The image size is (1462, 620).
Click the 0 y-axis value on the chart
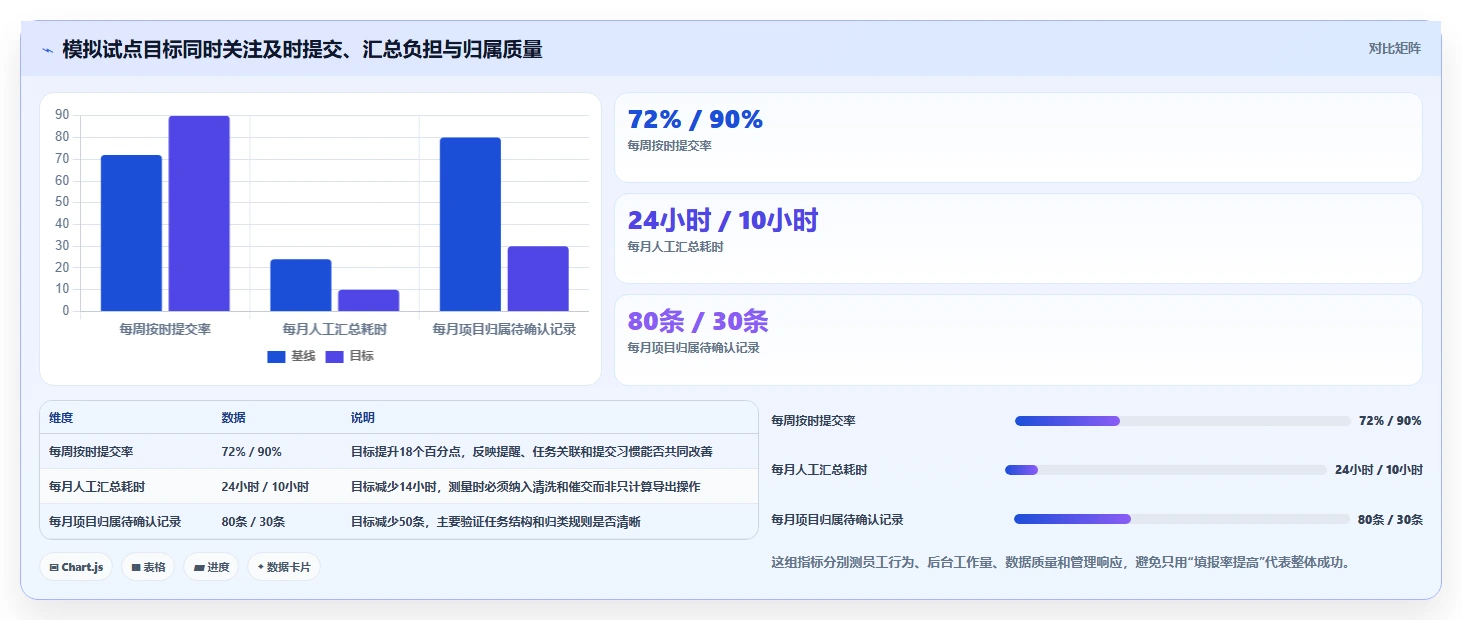pos(66,311)
